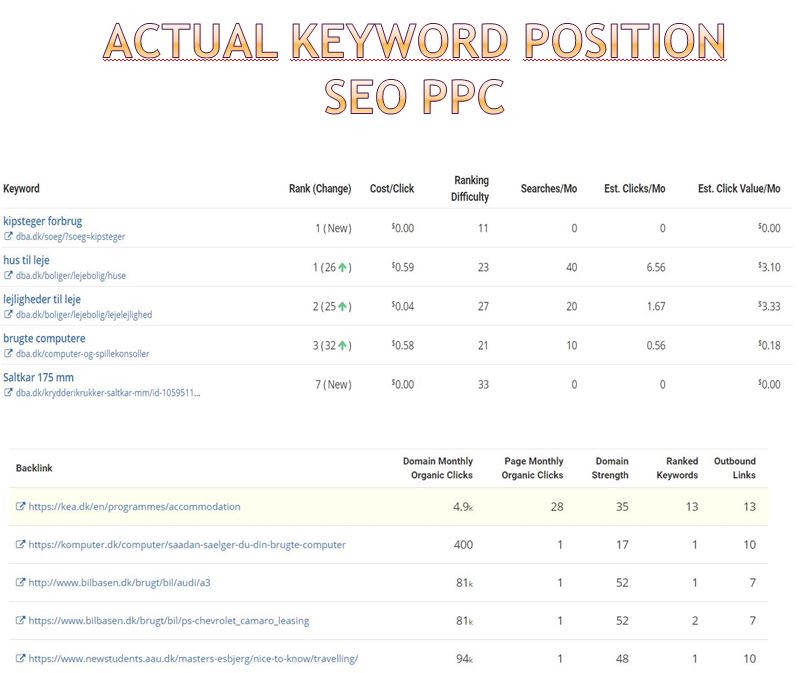
Task: Sort by Ranking Difficulty column header
Action: [470, 189]
